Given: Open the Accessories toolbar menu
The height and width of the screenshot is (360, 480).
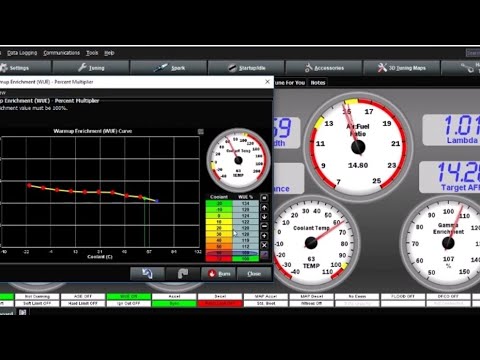Looking at the screenshot, I should 324,68.
